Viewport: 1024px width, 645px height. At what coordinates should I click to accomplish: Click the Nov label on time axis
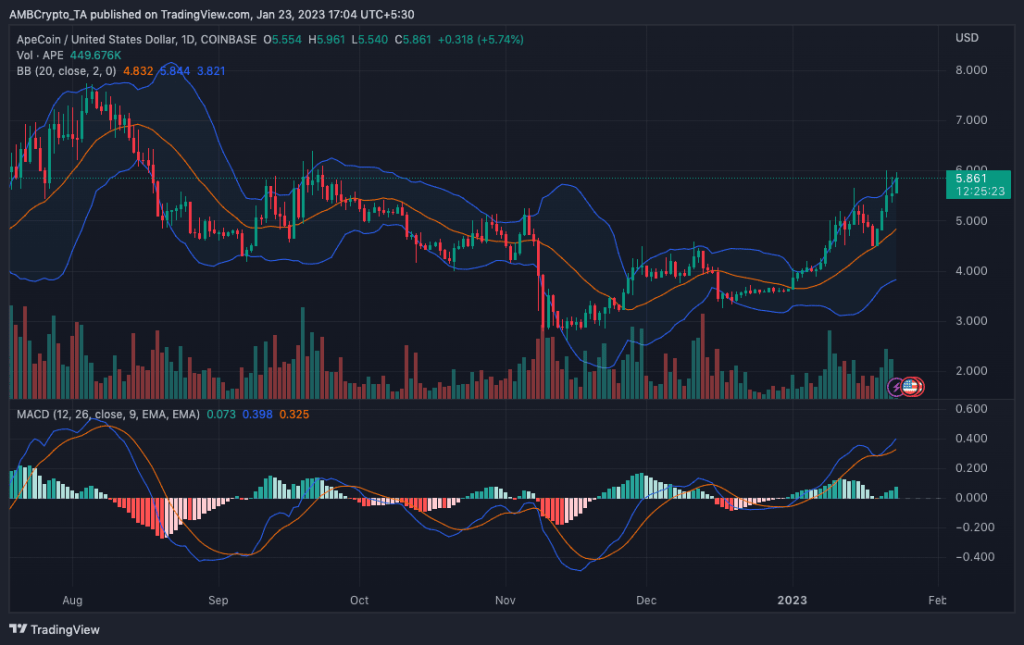point(505,601)
